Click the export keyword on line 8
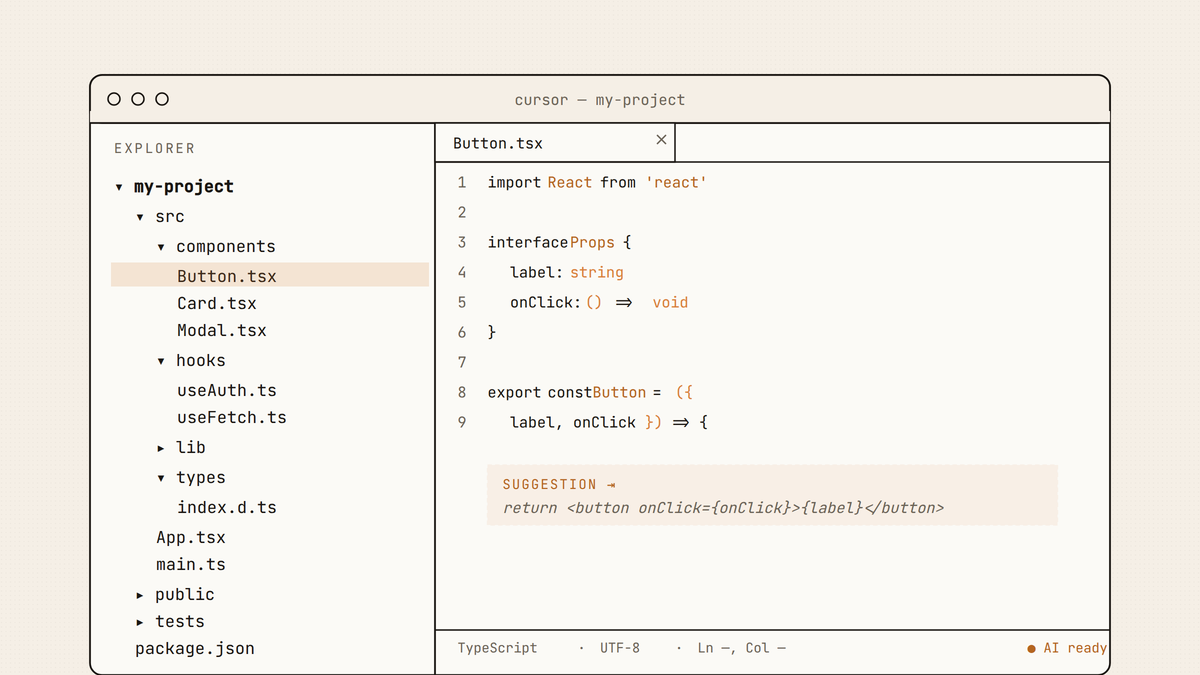The width and height of the screenshot is (1200, 675). (x=515, y=392)
